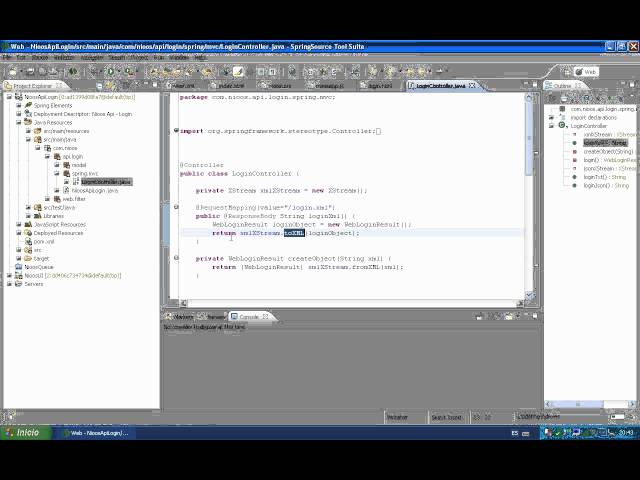
Task: Switch to the index.html editor tab
Action: (228, 86)
